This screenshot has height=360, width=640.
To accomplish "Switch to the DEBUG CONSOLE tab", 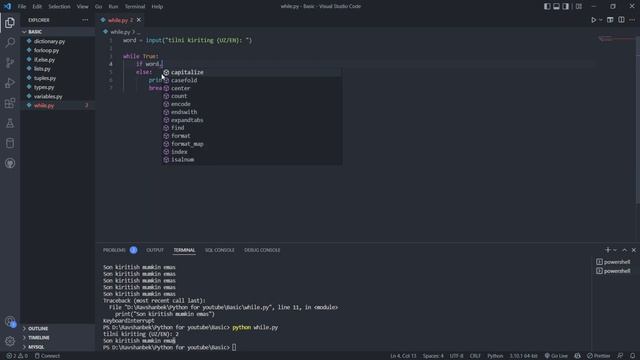I will tap(262, 250).
